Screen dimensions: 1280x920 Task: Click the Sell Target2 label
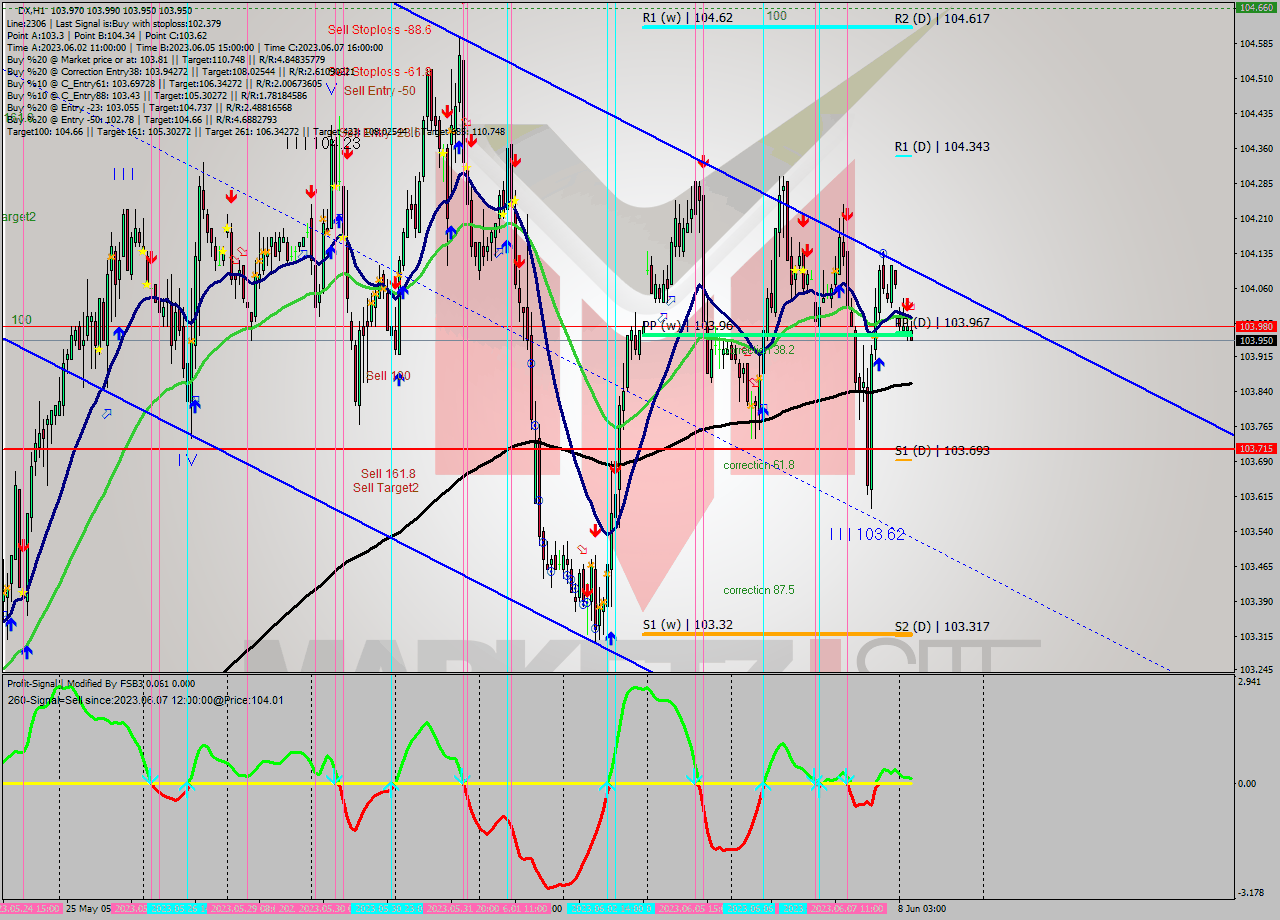(386, 487)
